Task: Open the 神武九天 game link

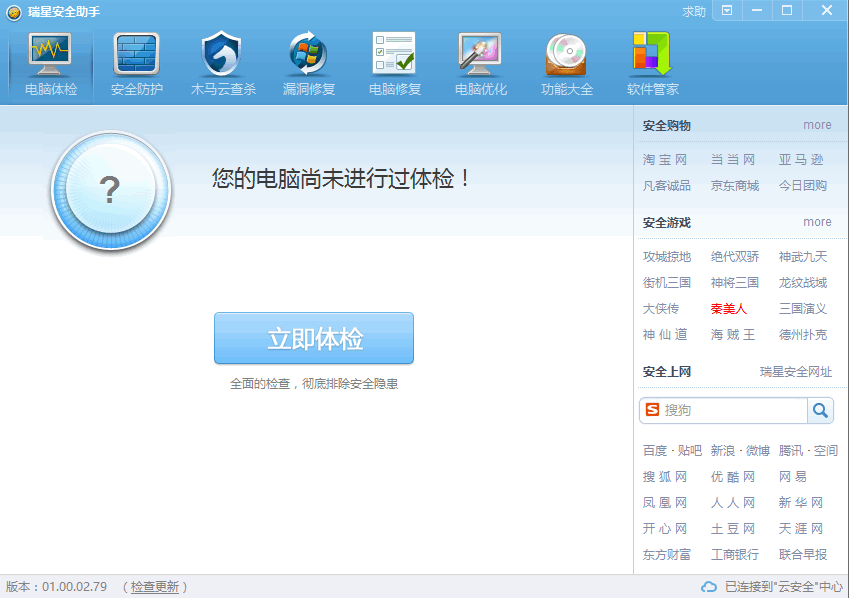Action: 803,257
